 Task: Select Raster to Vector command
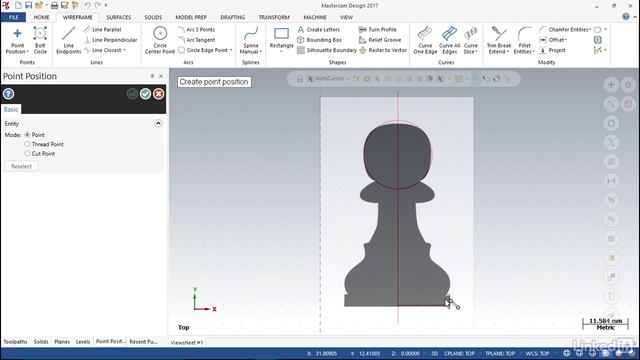tap(383, 50)
